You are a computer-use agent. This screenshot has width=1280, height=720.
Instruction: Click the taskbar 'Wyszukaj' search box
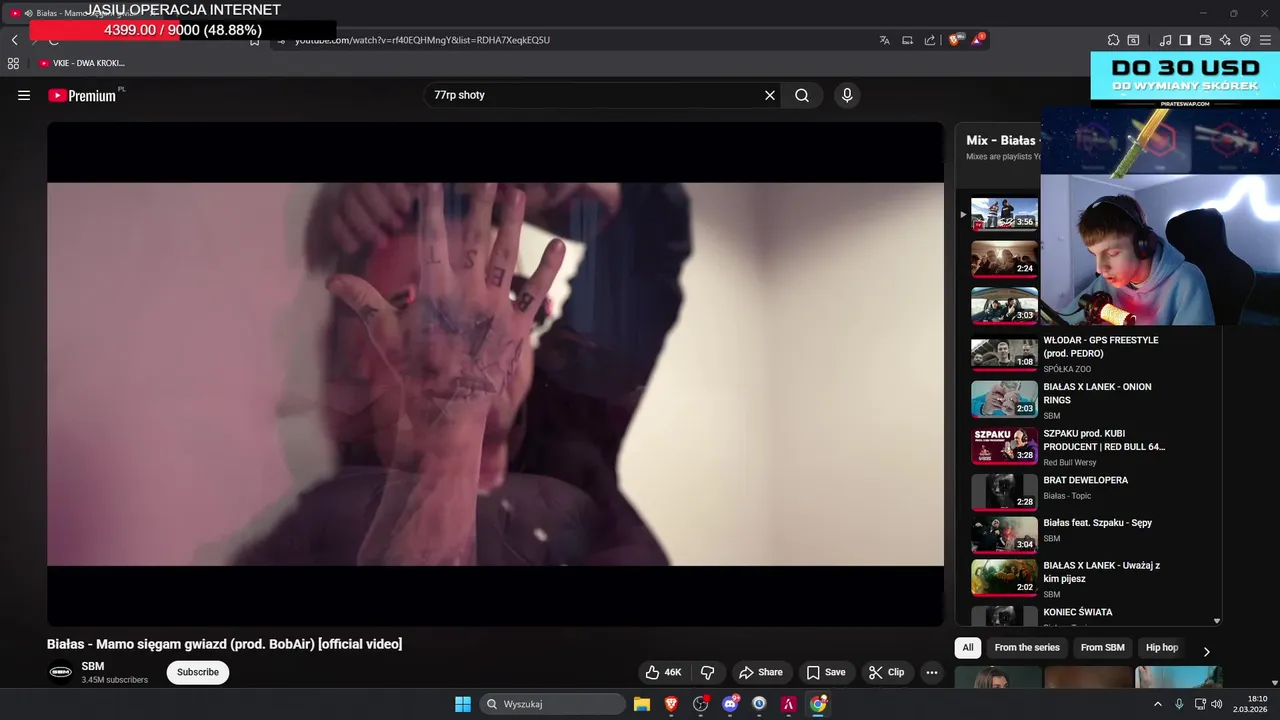click(553, 704)
